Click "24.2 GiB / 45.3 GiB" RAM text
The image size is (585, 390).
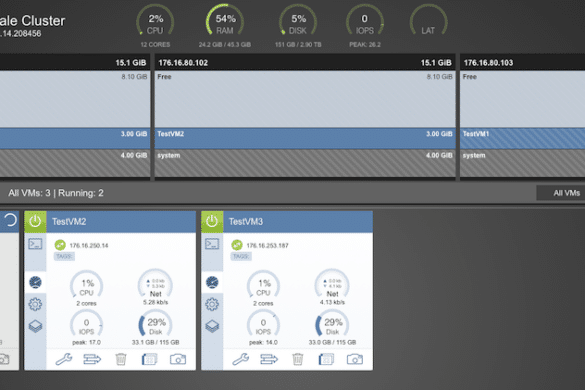click(225, 45)
